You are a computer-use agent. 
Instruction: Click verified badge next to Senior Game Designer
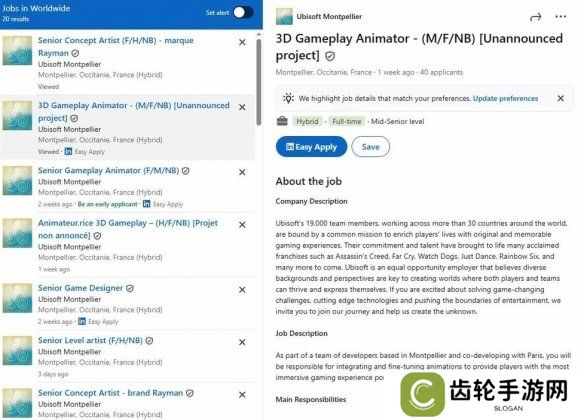[130, 289]
